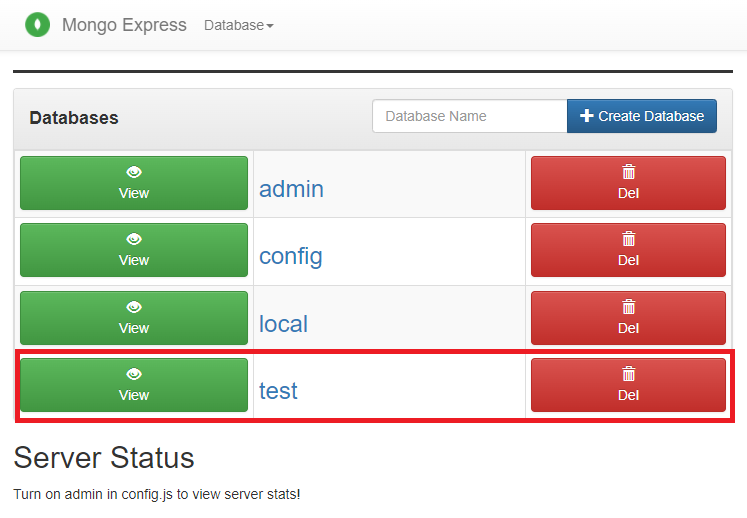
Task: Delete the local database
Action: pyautogui.click(x=628, y=318)
